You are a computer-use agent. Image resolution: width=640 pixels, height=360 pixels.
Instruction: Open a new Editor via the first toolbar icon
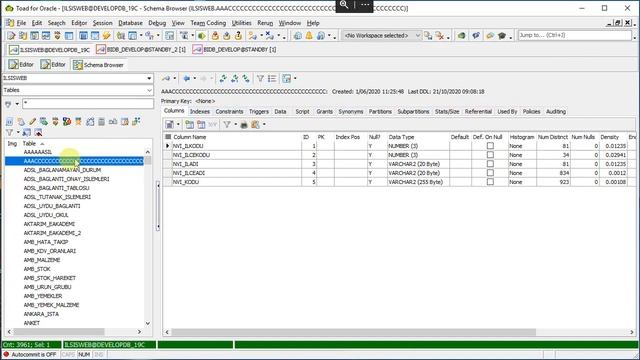(11, 36)
